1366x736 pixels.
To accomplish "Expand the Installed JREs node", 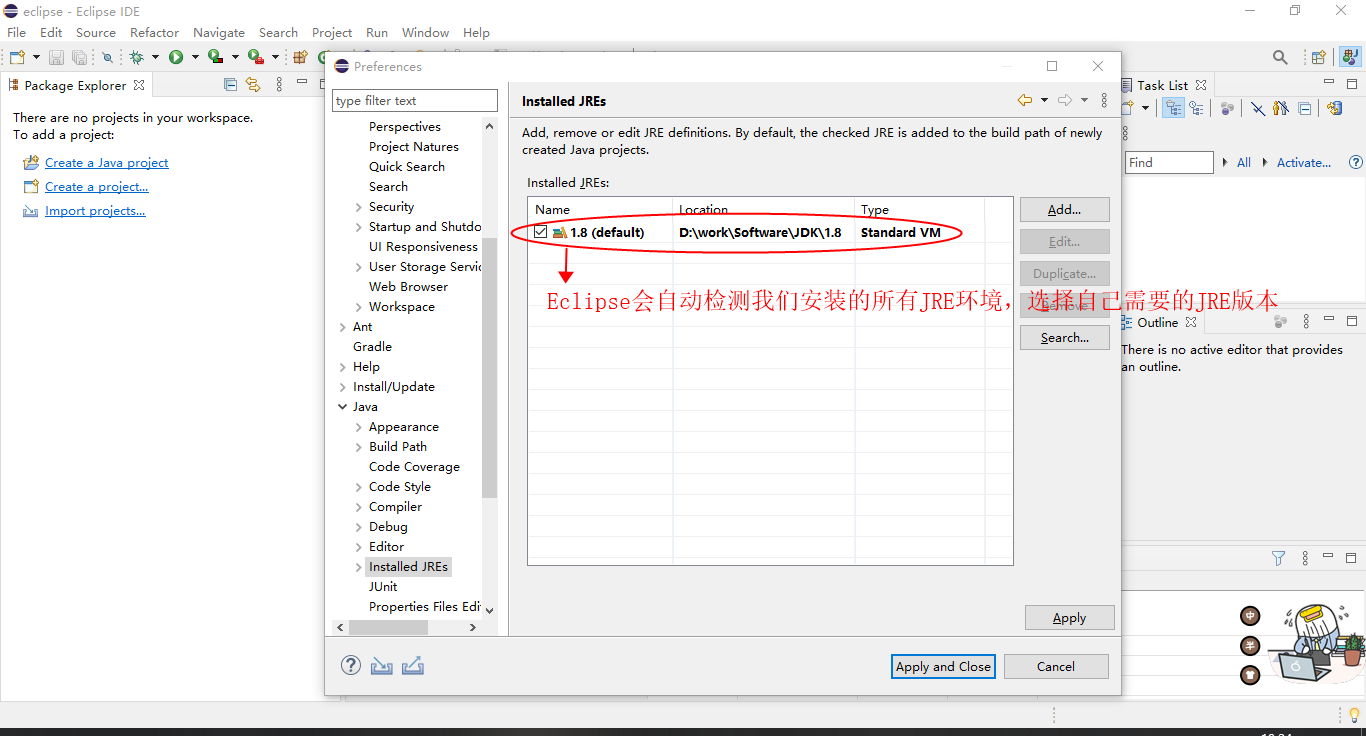I will coord(359,567).
